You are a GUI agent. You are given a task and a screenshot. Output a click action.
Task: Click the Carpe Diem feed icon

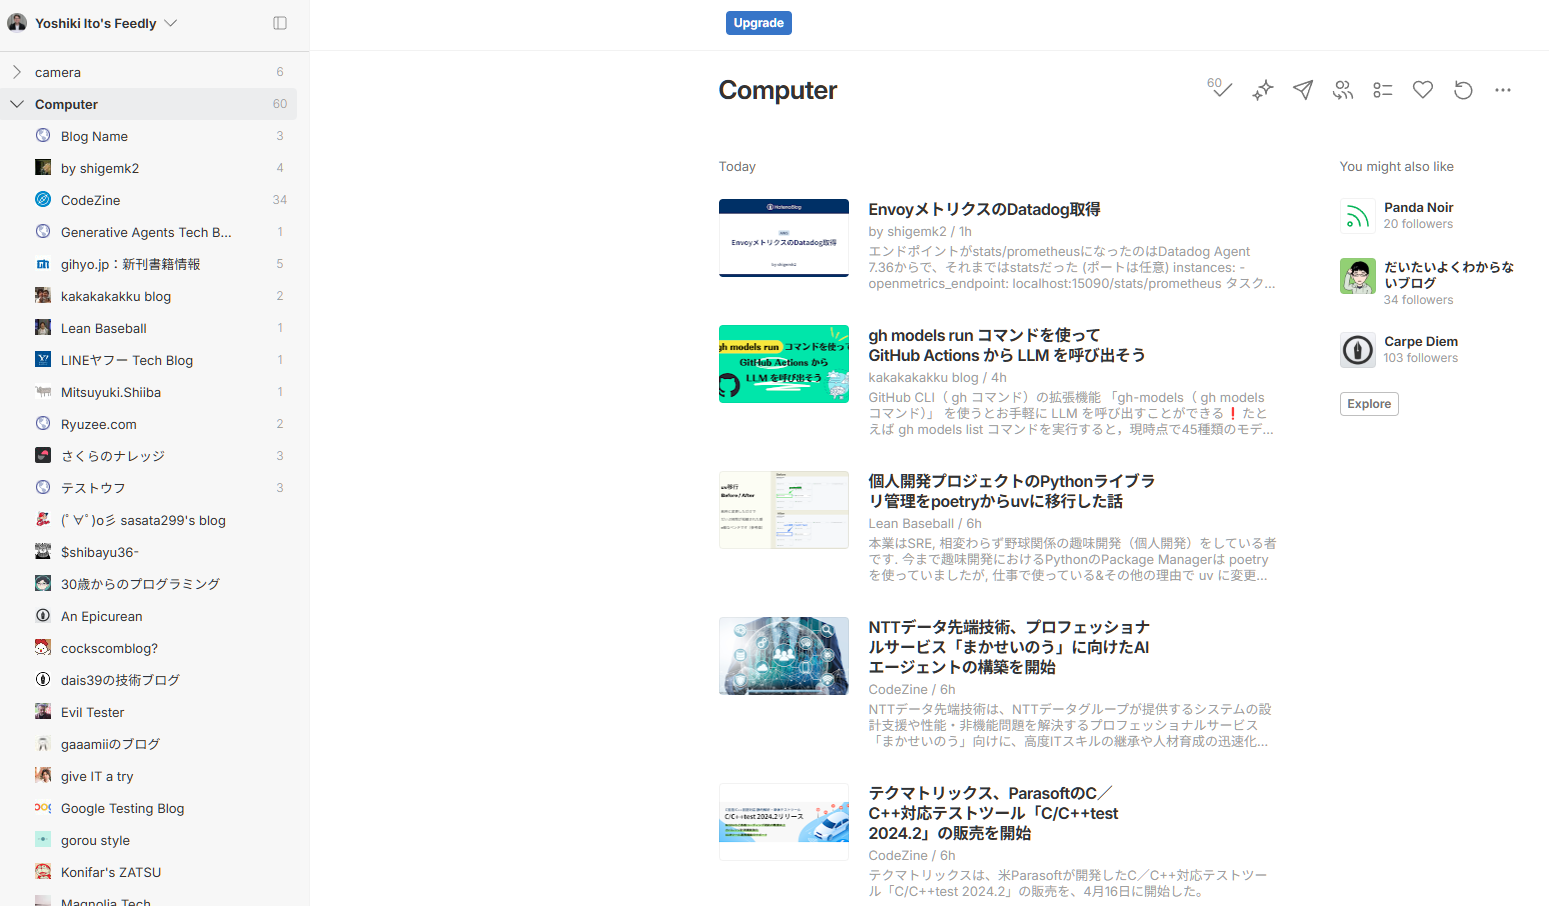[x=1358, y=350]
